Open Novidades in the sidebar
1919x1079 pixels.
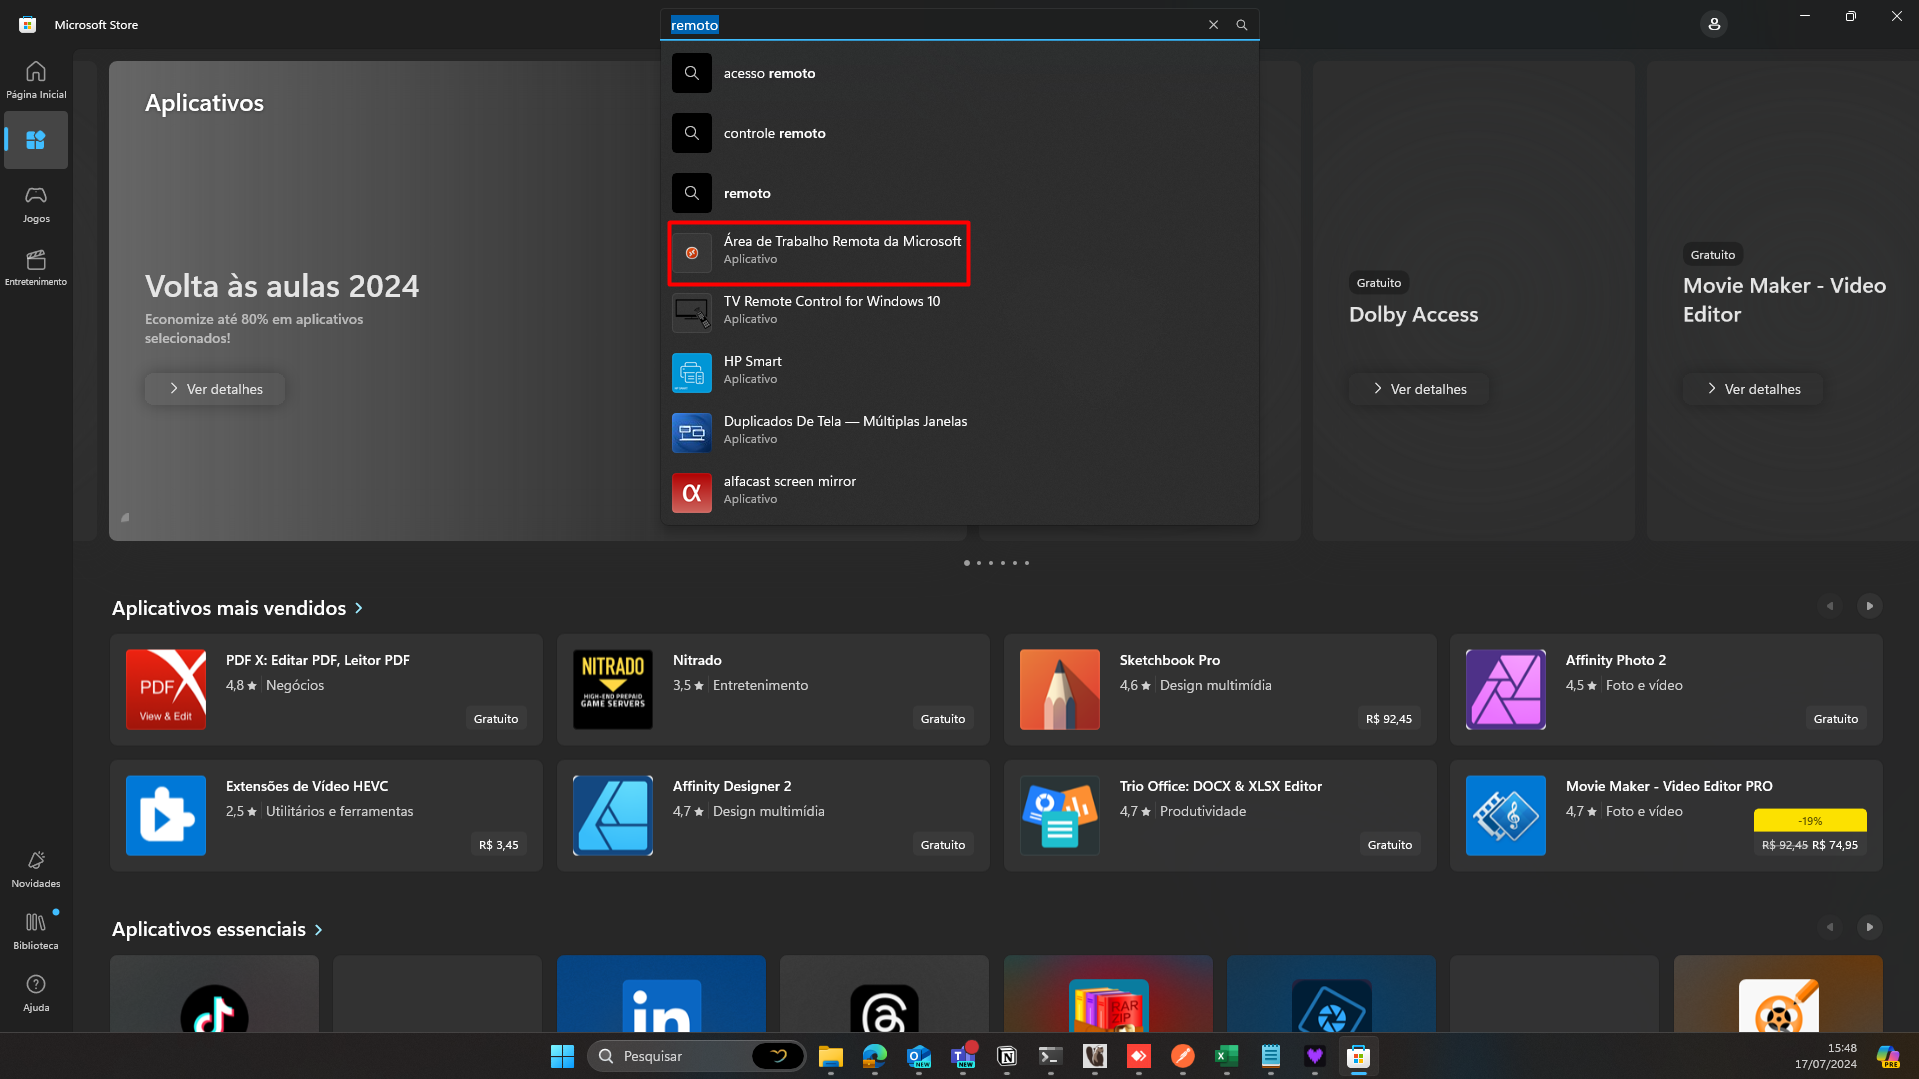coord(36,868)
